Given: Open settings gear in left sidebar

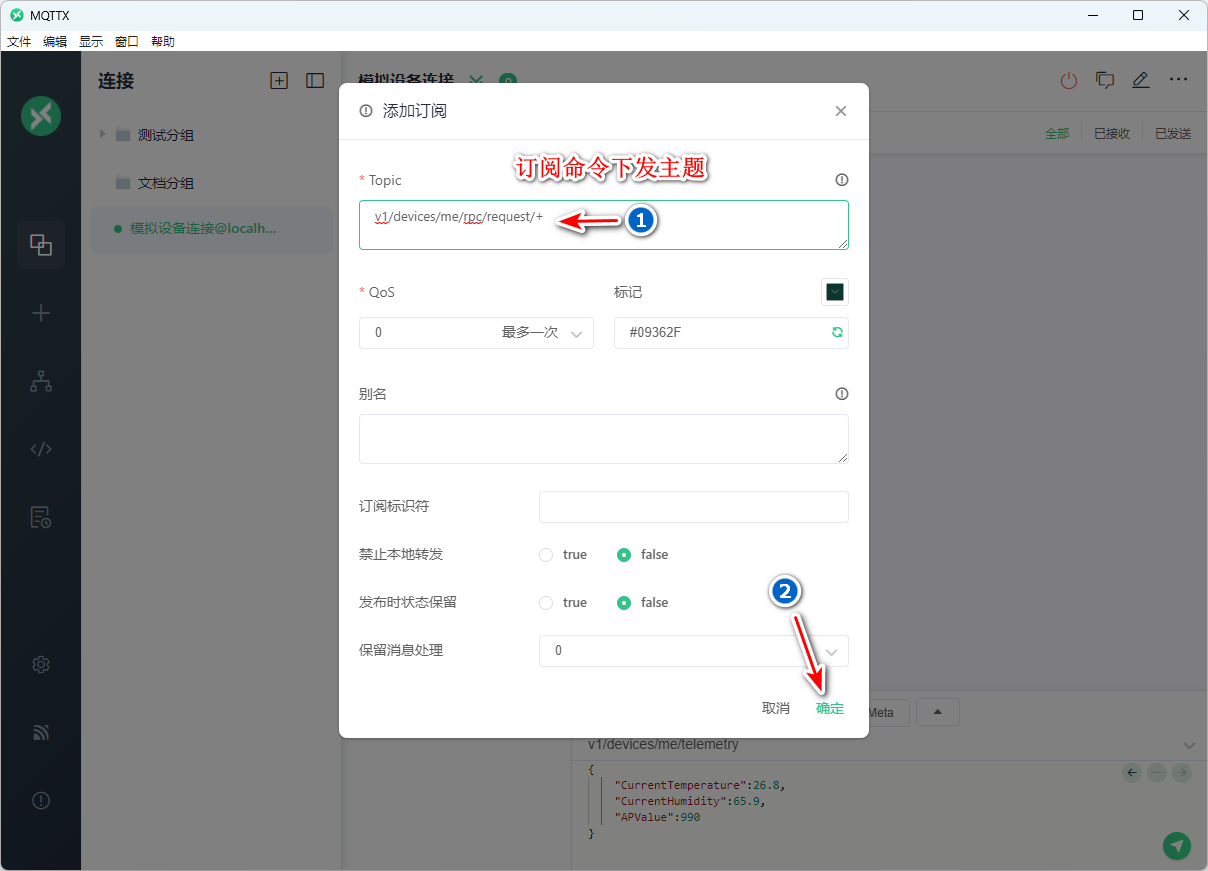Looking at the screenshot, I should tap(41, 665).
